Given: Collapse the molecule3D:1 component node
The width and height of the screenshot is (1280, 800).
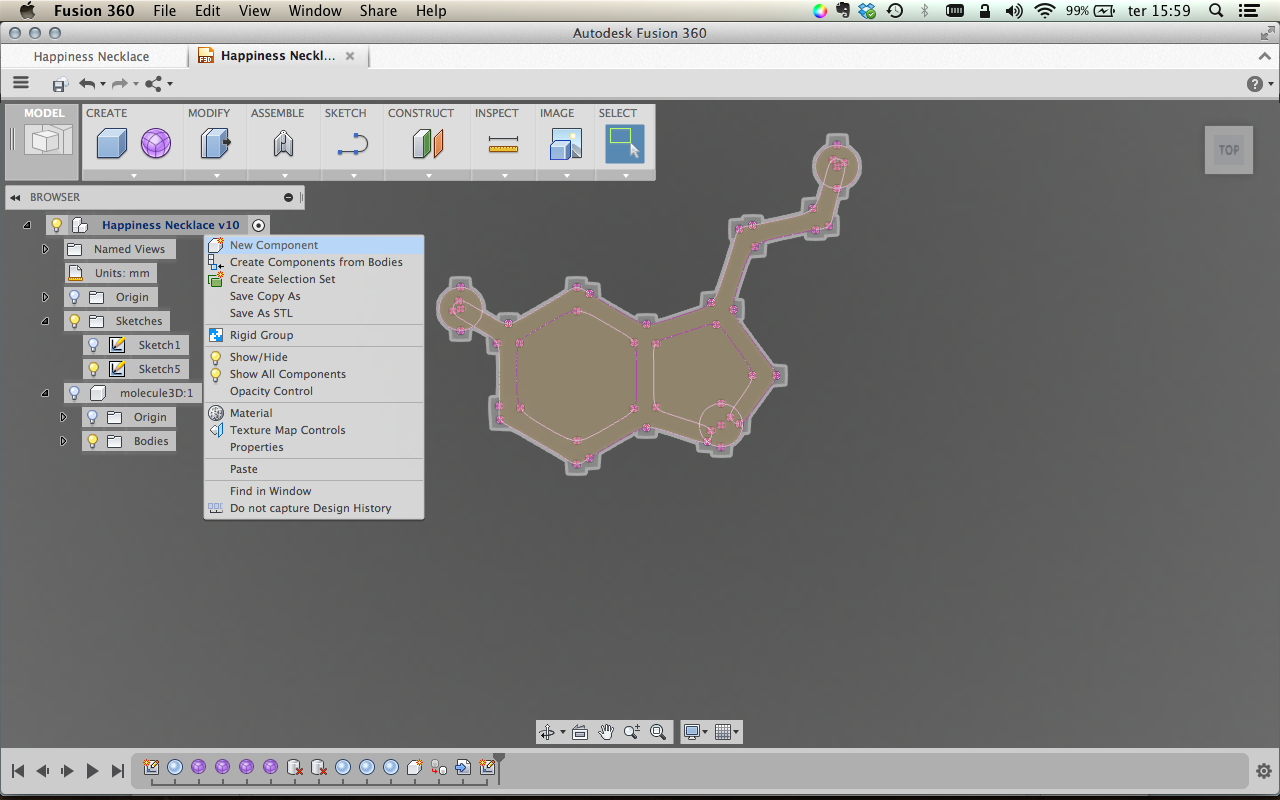Looking at the screenshot, I should pyautogui.click(x=45, y=393).
